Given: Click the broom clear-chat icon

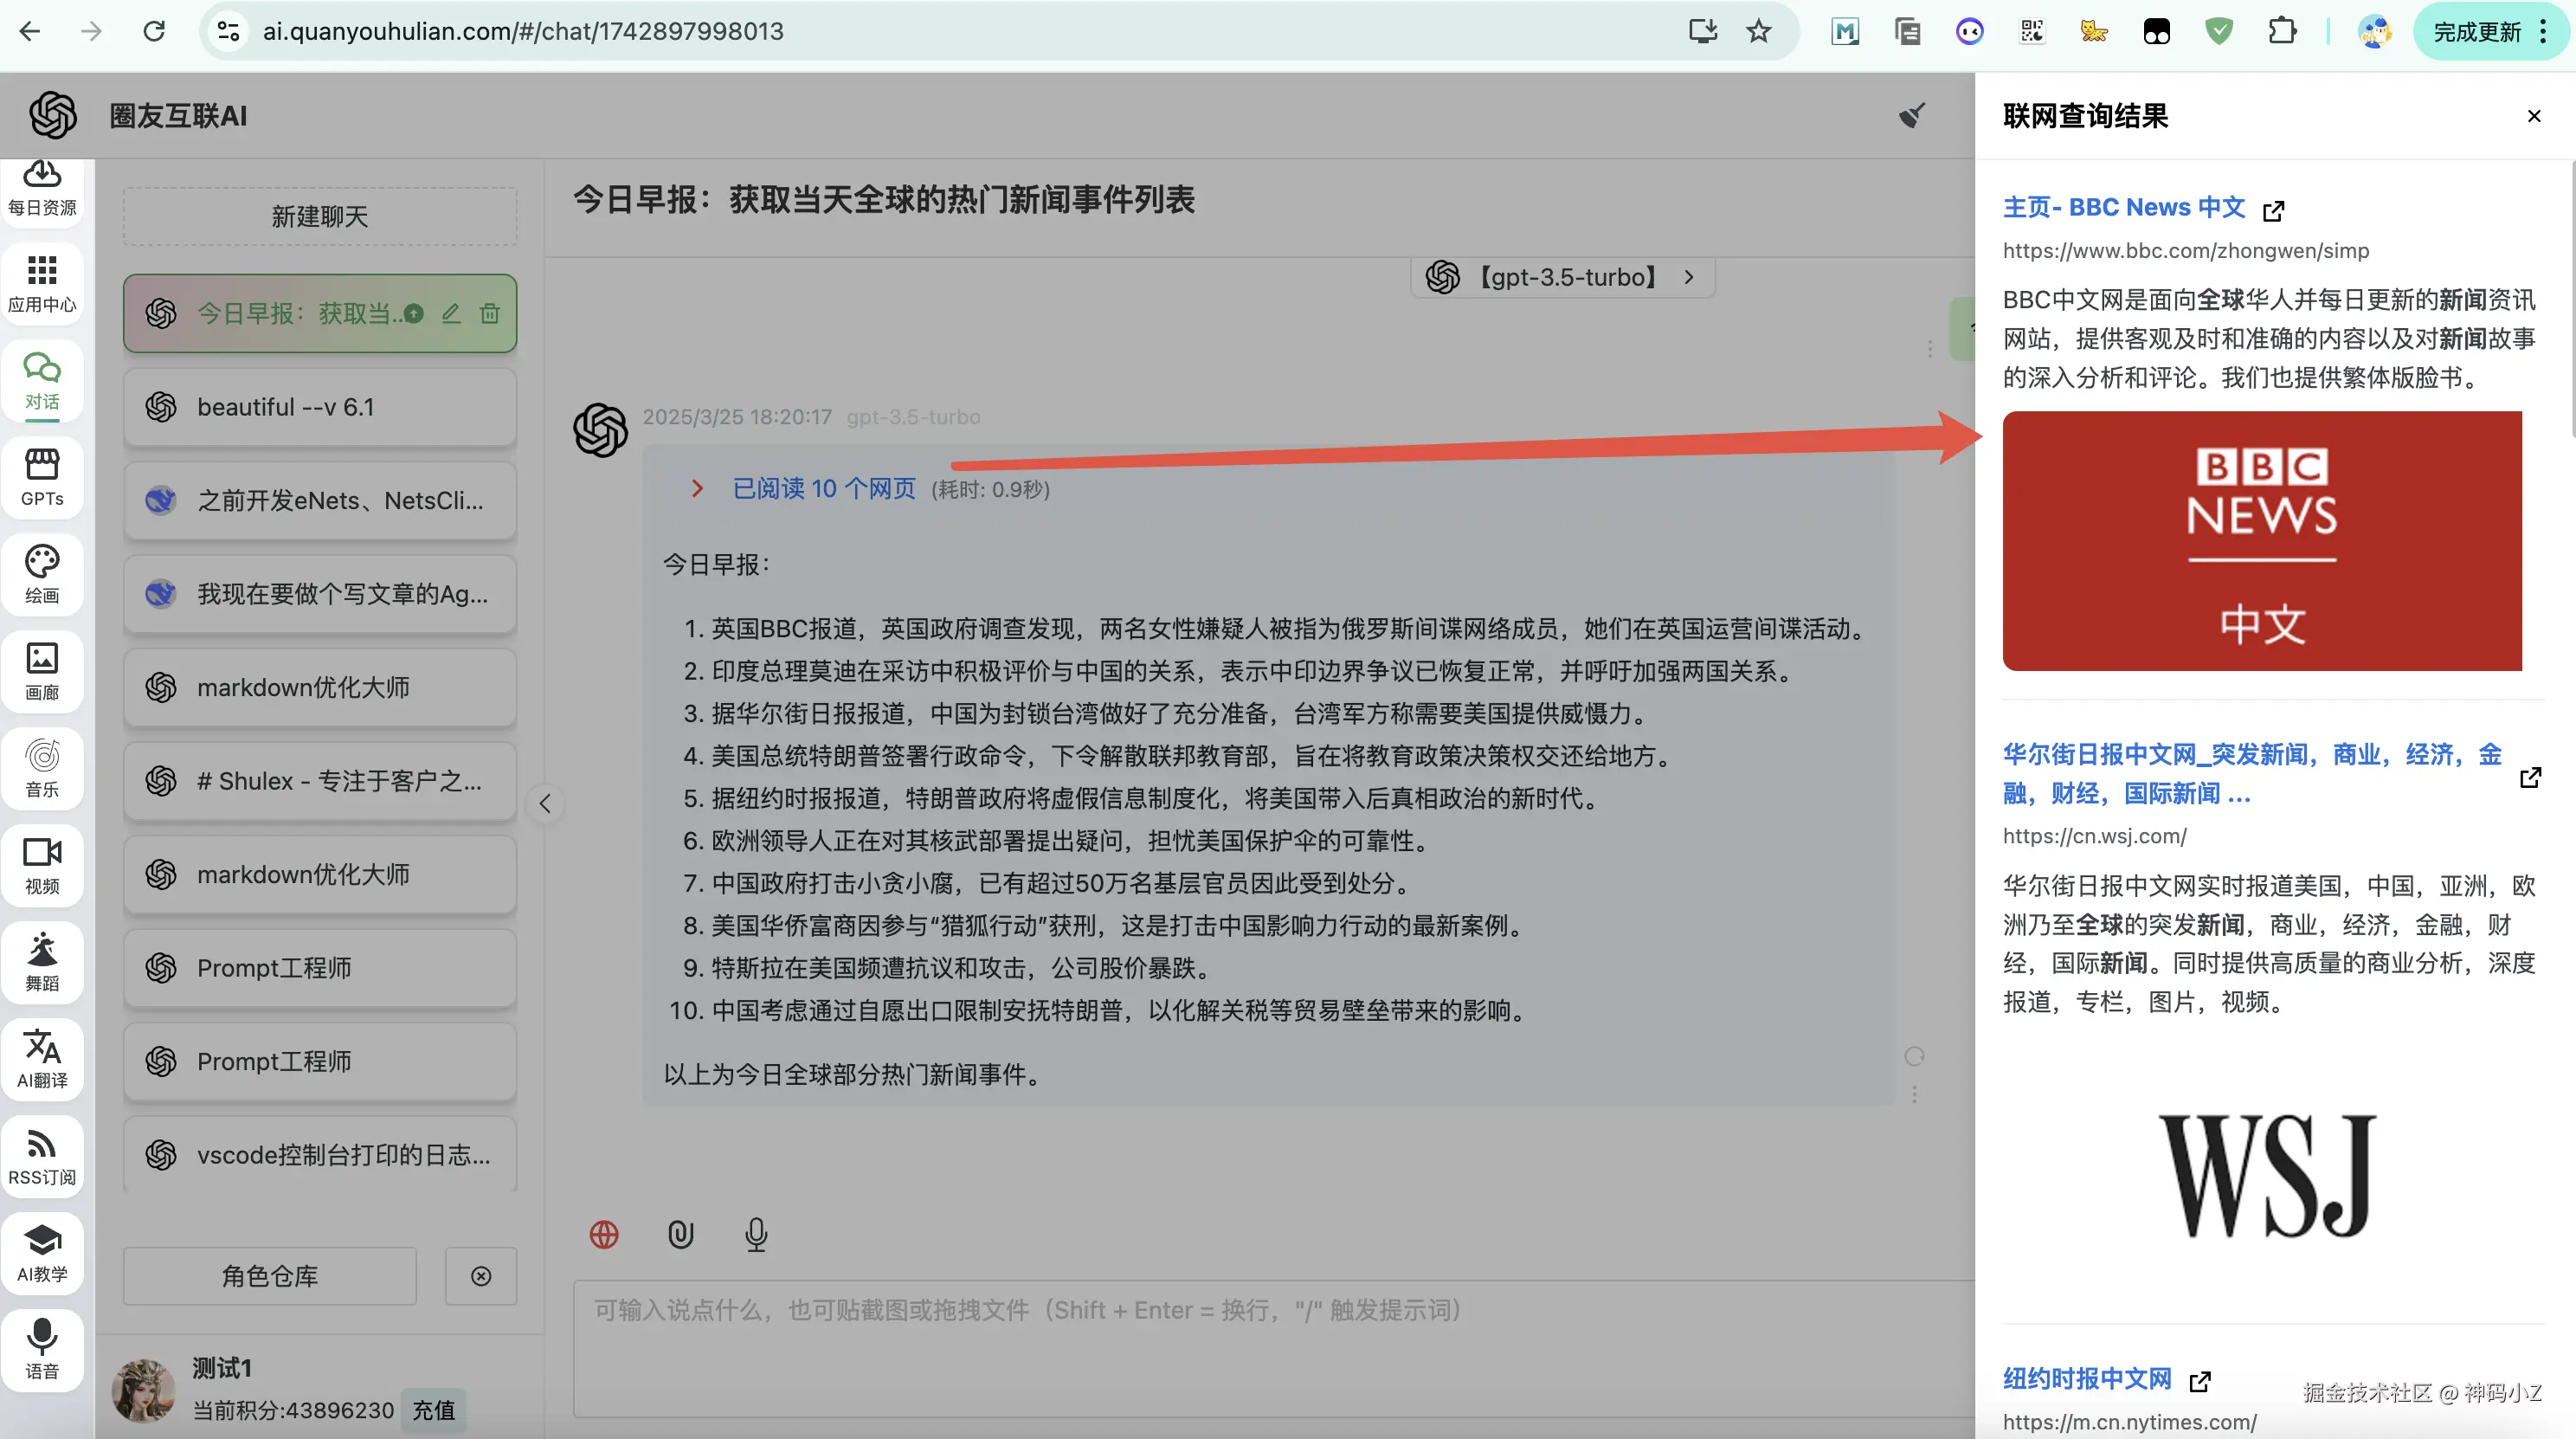Looking at the screenshot, I should click(x=1911, y=116).
